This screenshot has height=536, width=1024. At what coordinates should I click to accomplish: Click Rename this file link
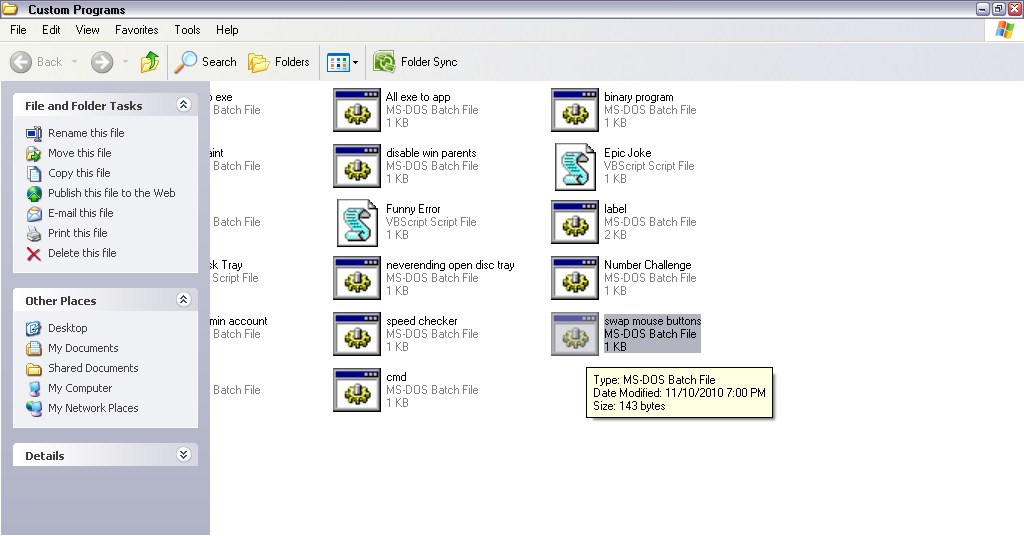tap(86, 133)
